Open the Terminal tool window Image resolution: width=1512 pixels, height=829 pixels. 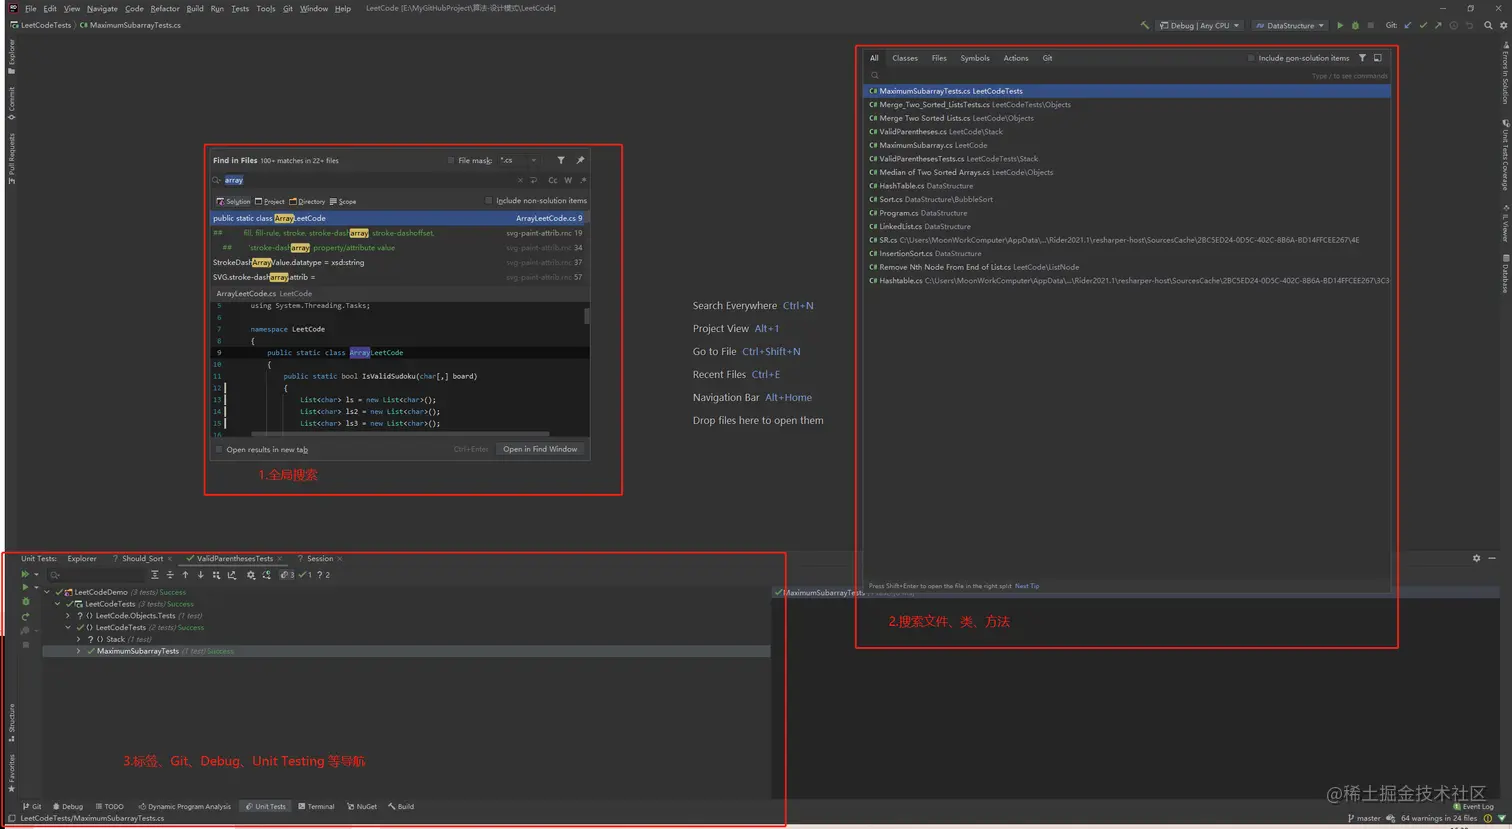316,806
